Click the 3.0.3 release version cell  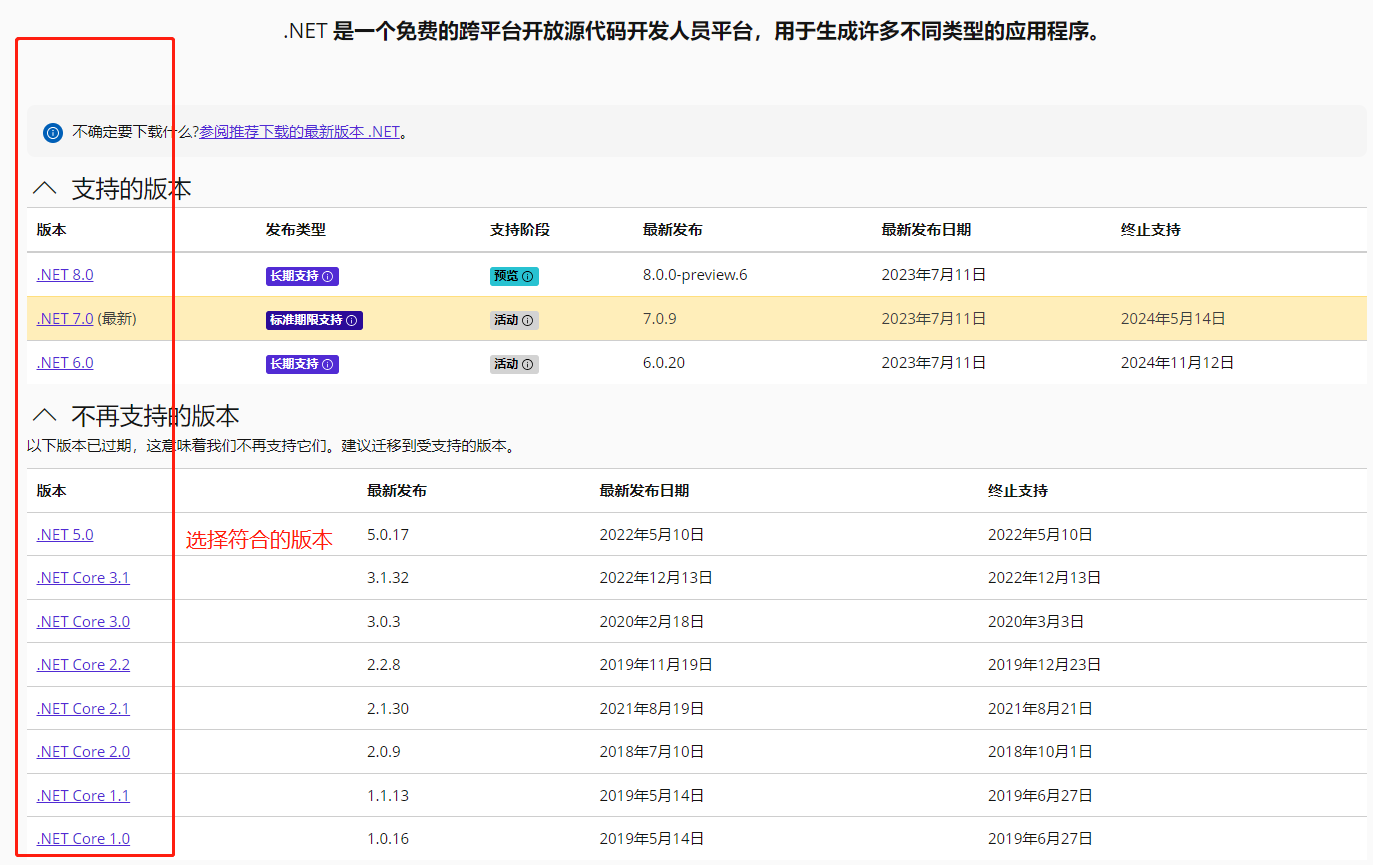[x=384, y=622]
